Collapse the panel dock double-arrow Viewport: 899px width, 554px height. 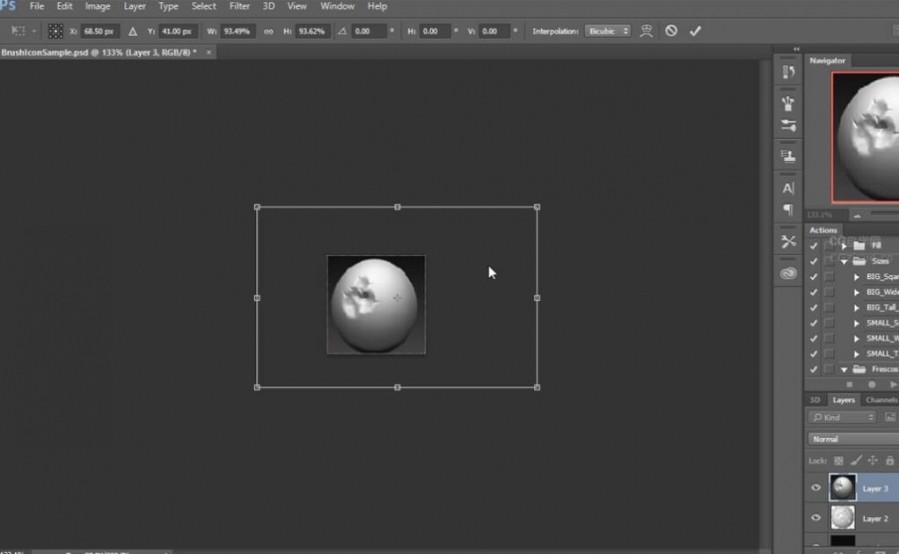coord(796,49)
